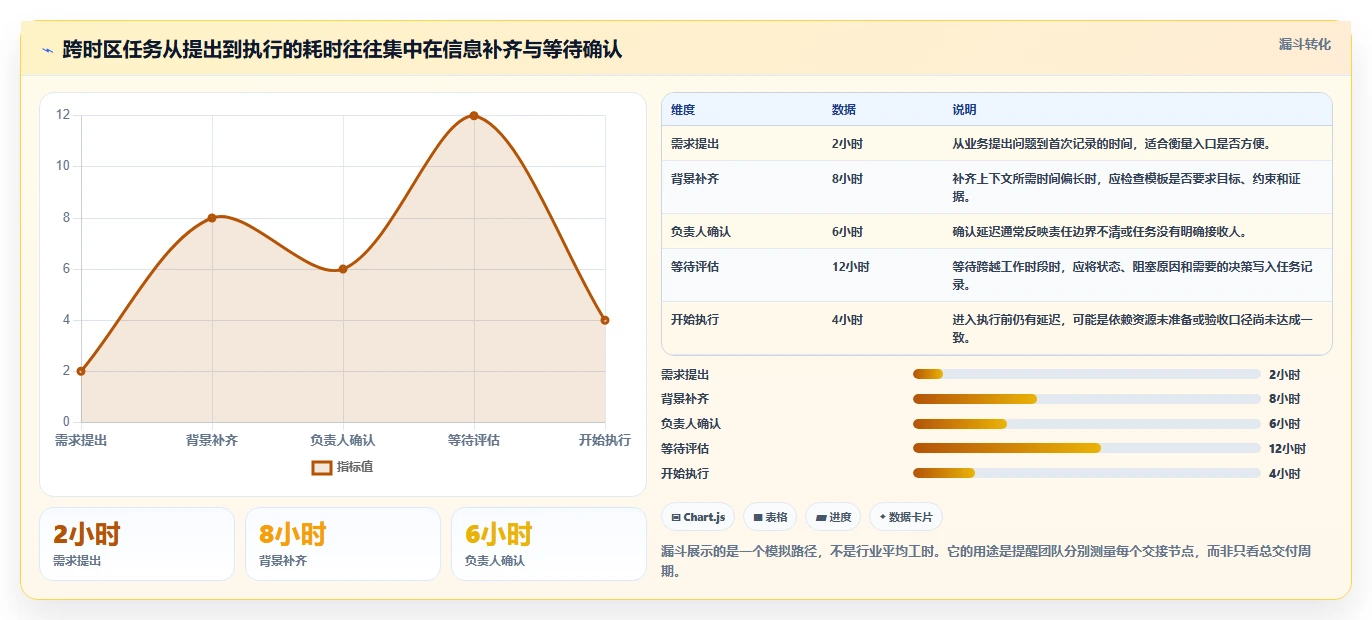Click the 12小时 value beside the 等待评估 bar
The width and height of the screenshot is (1372, 620).
click(1287, 449)
